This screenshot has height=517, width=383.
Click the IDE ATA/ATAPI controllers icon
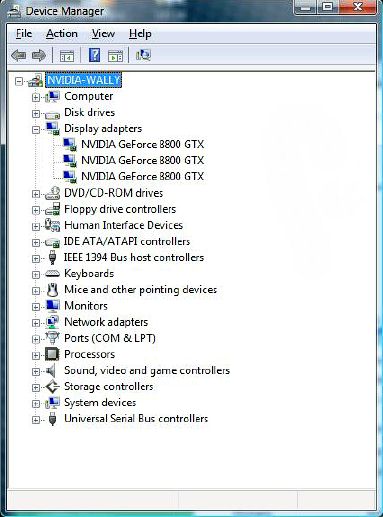pos(52,243)
